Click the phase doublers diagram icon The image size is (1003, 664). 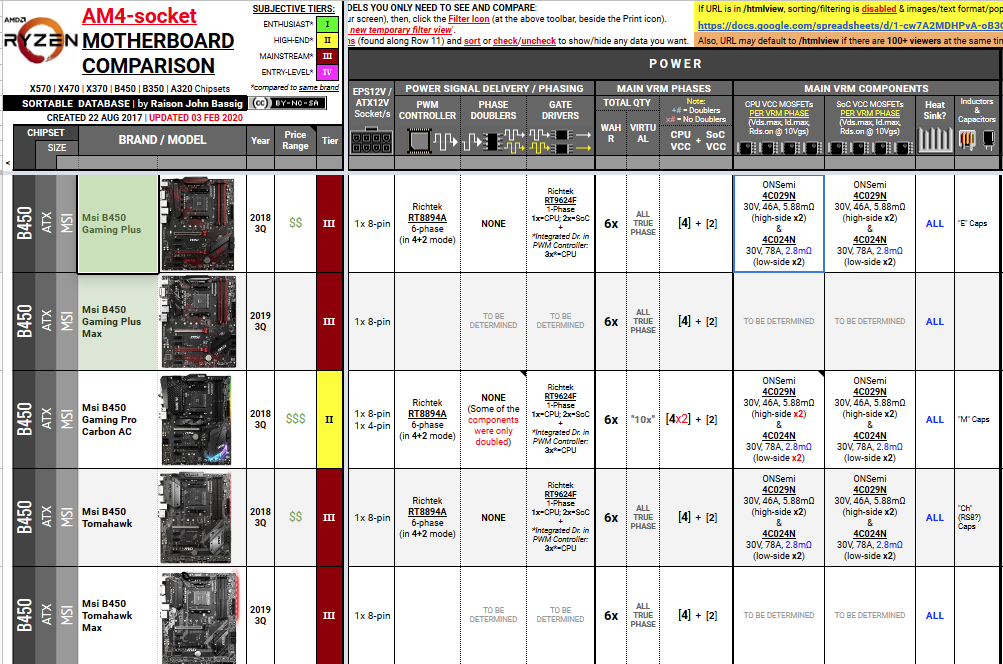point(493,141)
